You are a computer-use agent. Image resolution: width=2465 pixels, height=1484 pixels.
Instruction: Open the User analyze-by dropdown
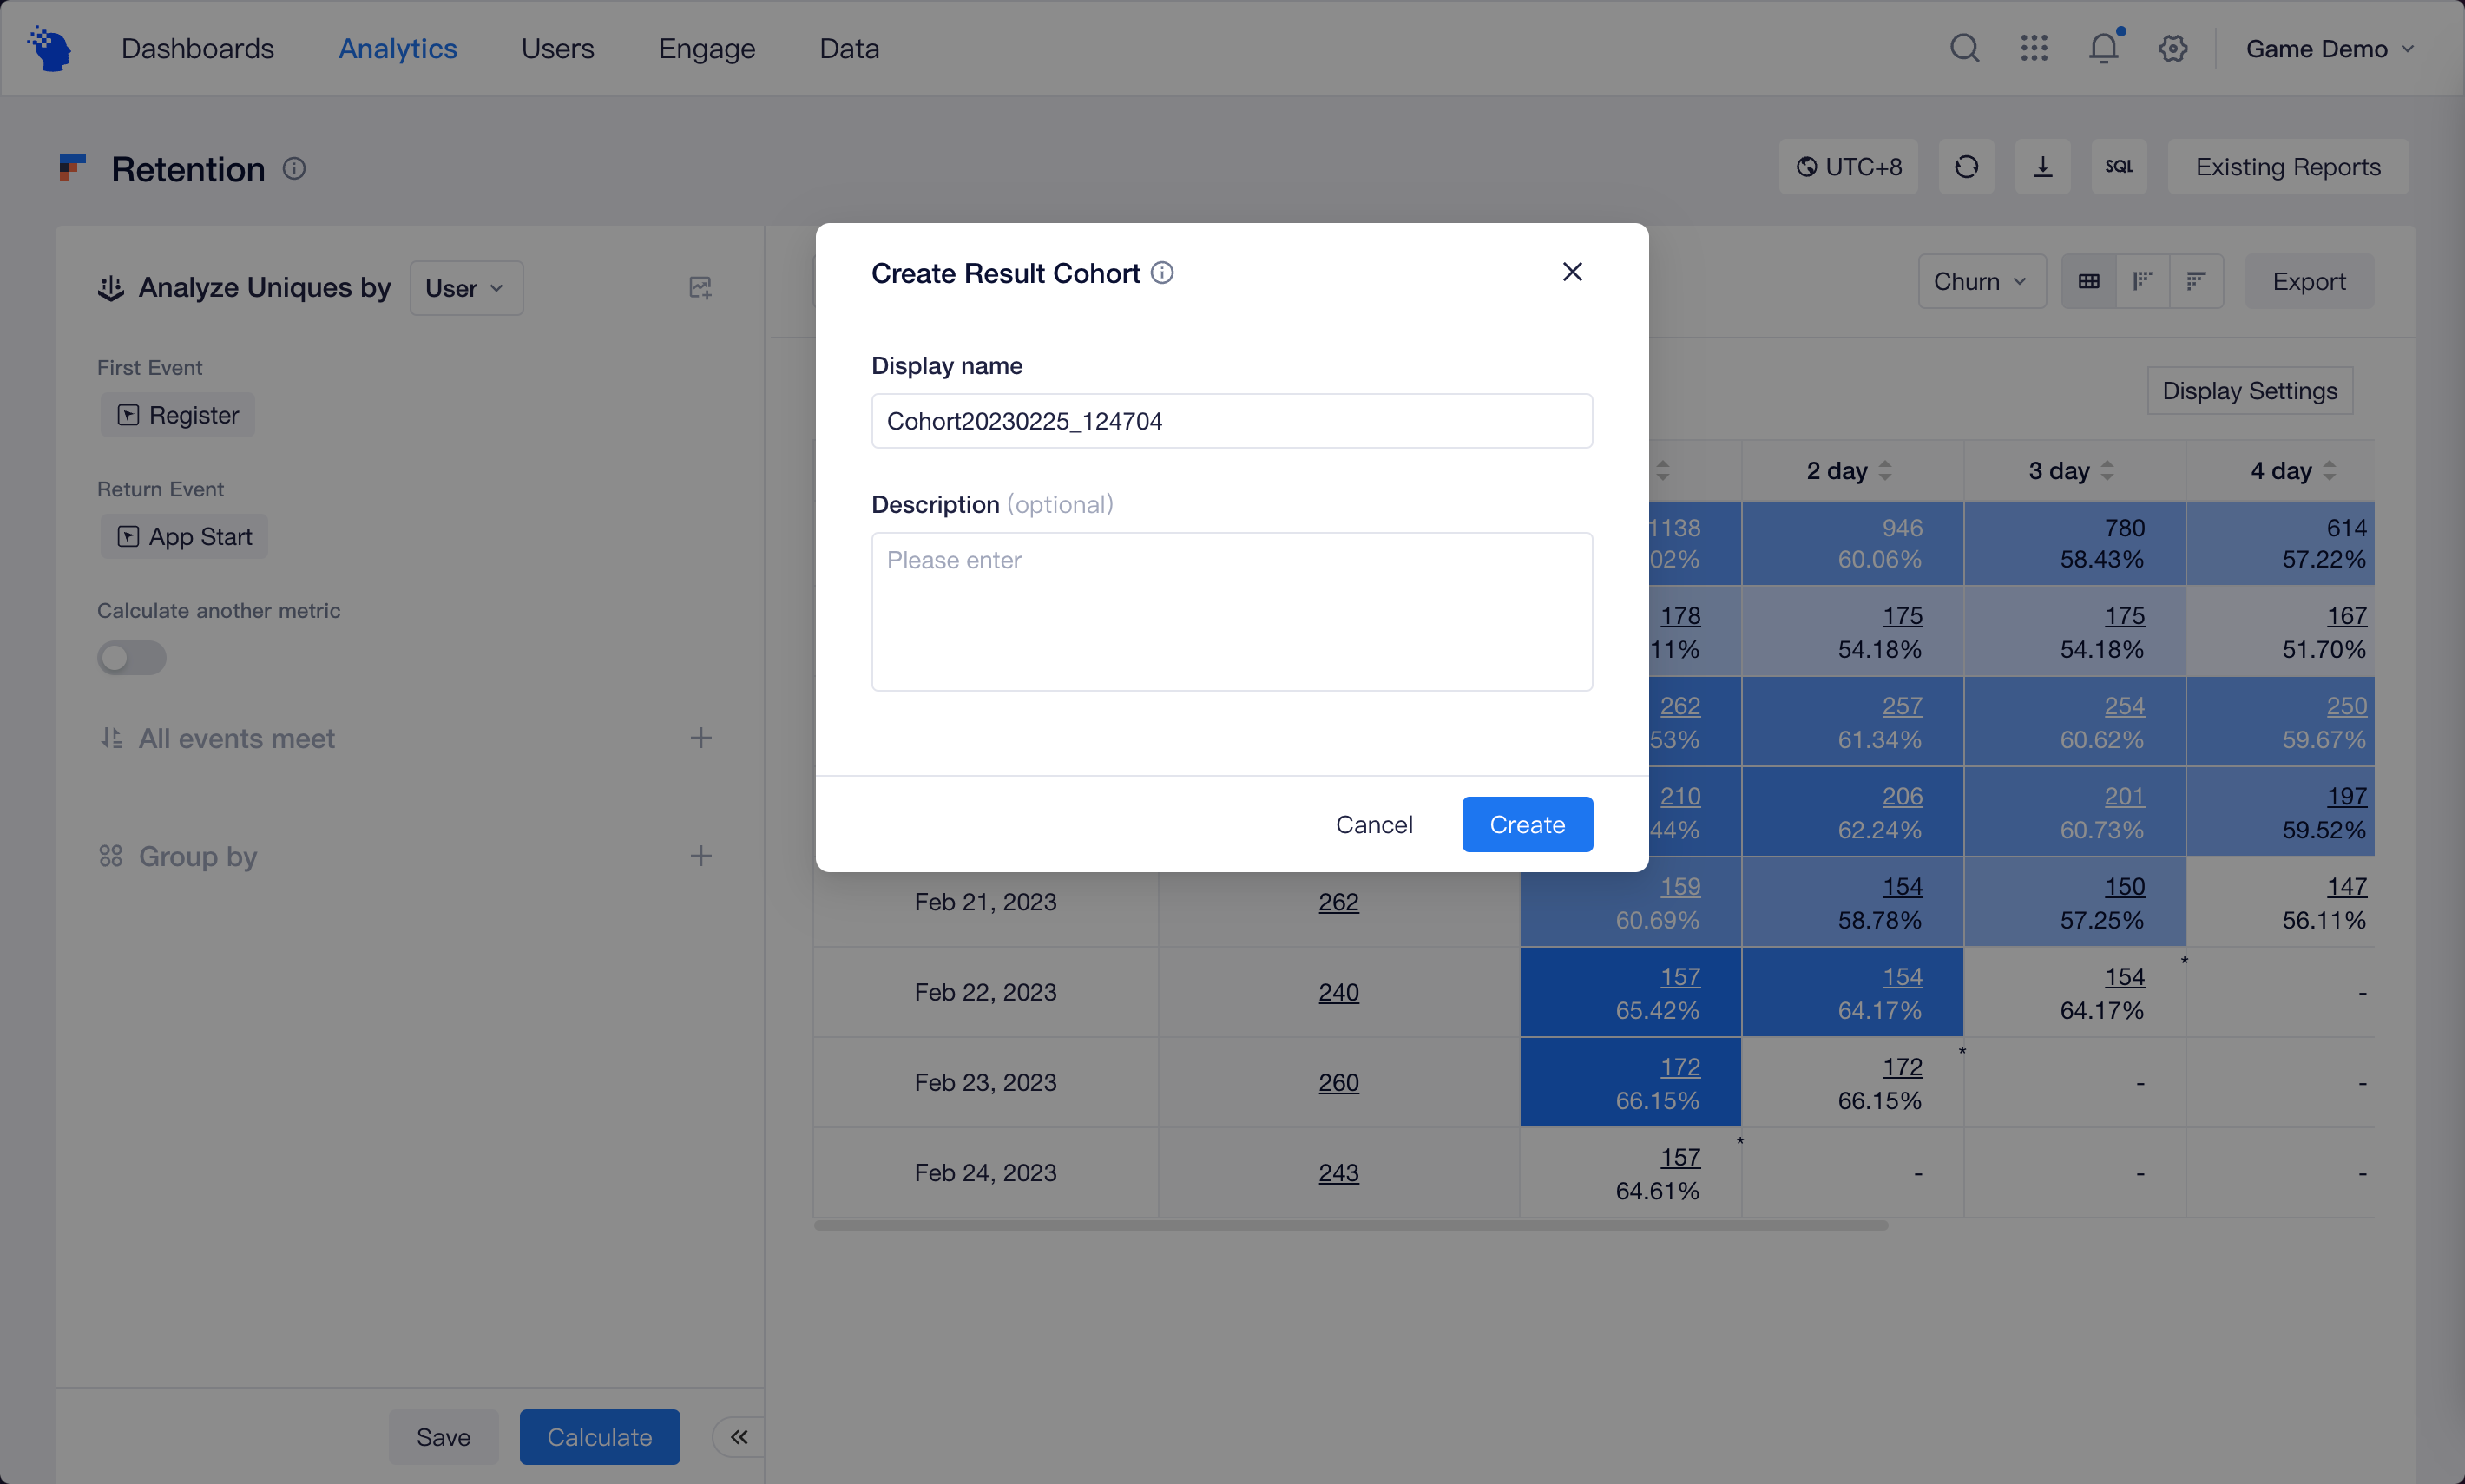466,288
